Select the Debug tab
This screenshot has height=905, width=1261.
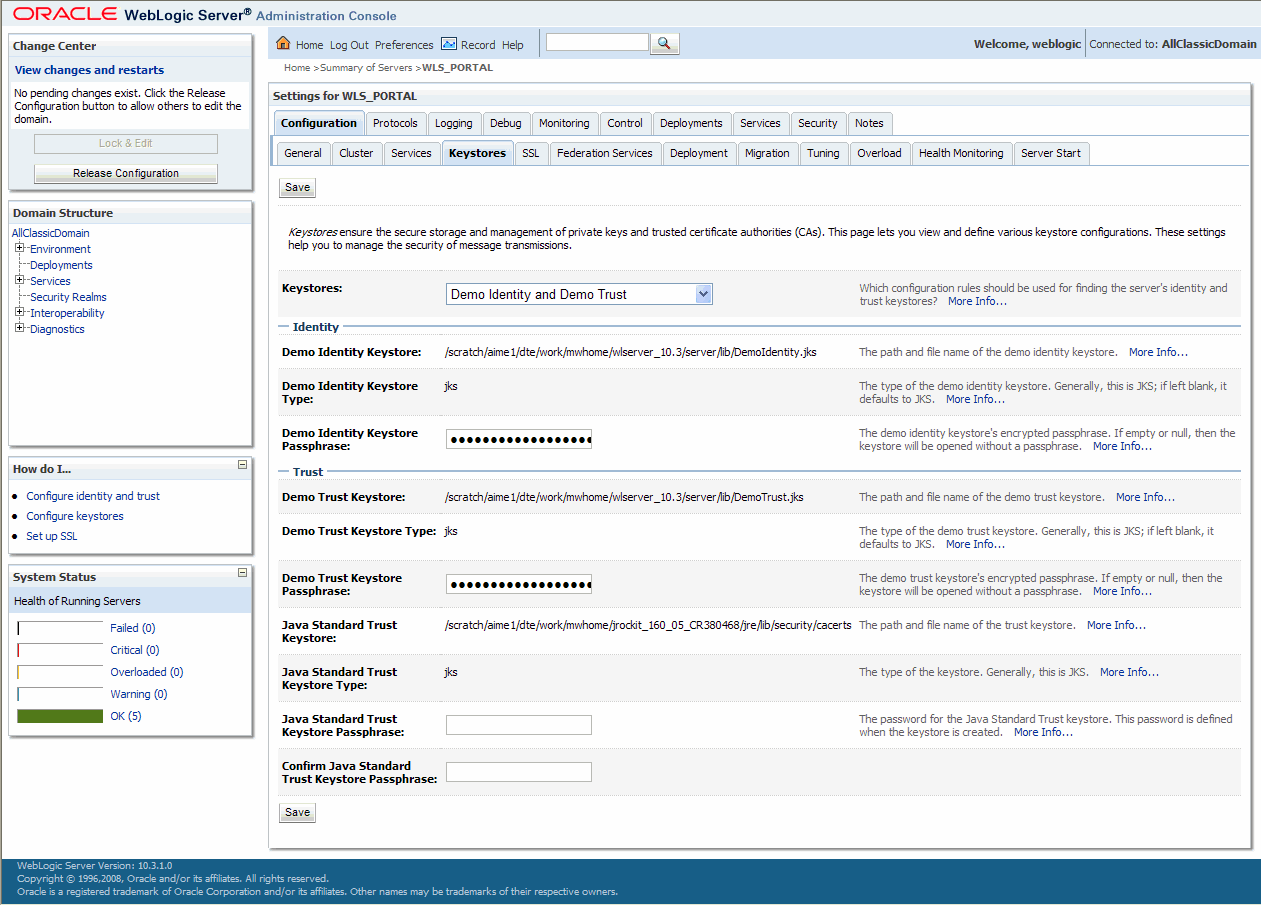pyautogui.click(x=506, y=123)
